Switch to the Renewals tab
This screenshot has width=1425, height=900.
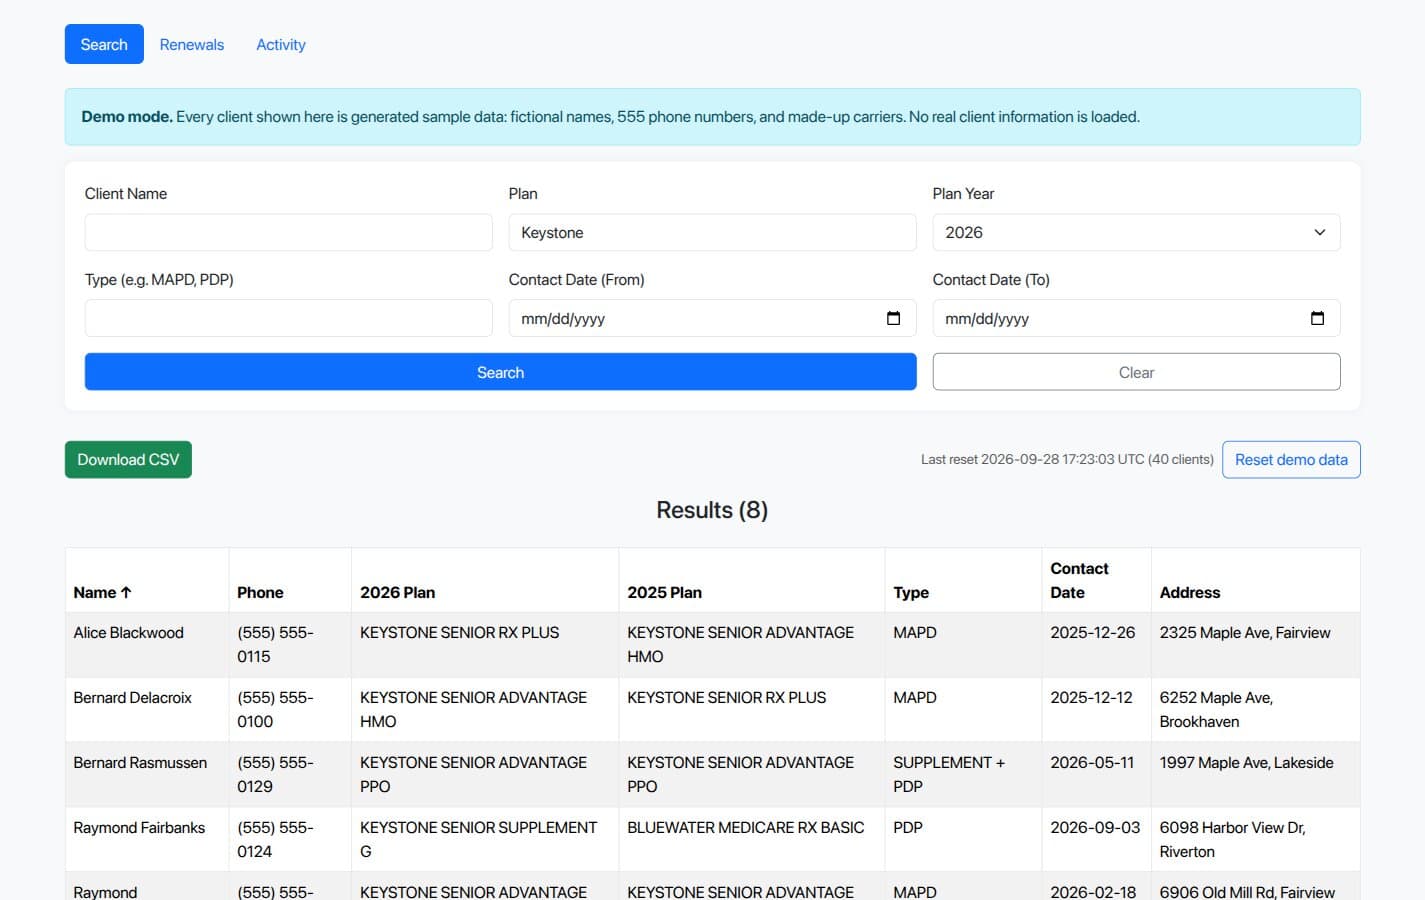[192, 44]
